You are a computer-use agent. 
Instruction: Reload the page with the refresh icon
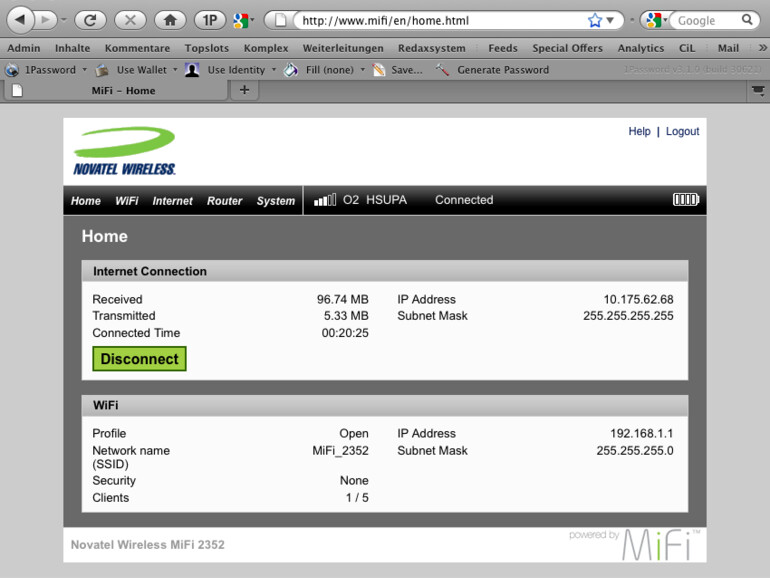point(90,20)
